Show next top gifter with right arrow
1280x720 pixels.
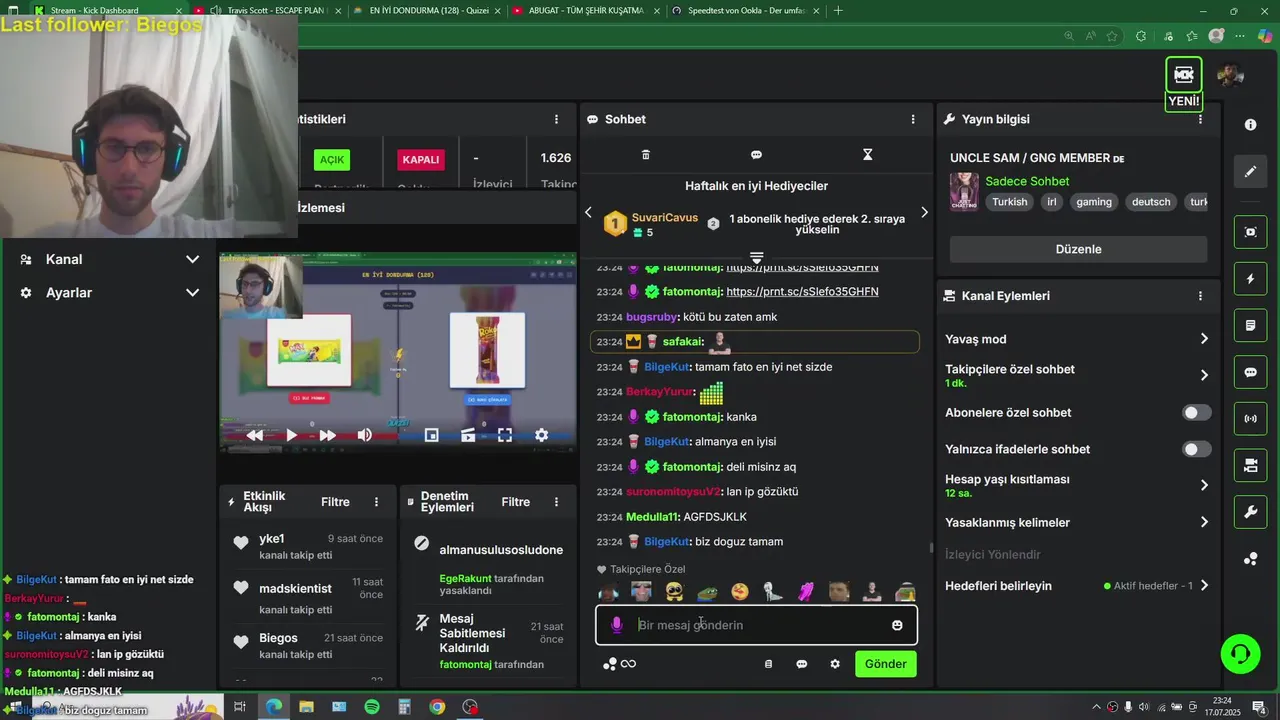924,212
